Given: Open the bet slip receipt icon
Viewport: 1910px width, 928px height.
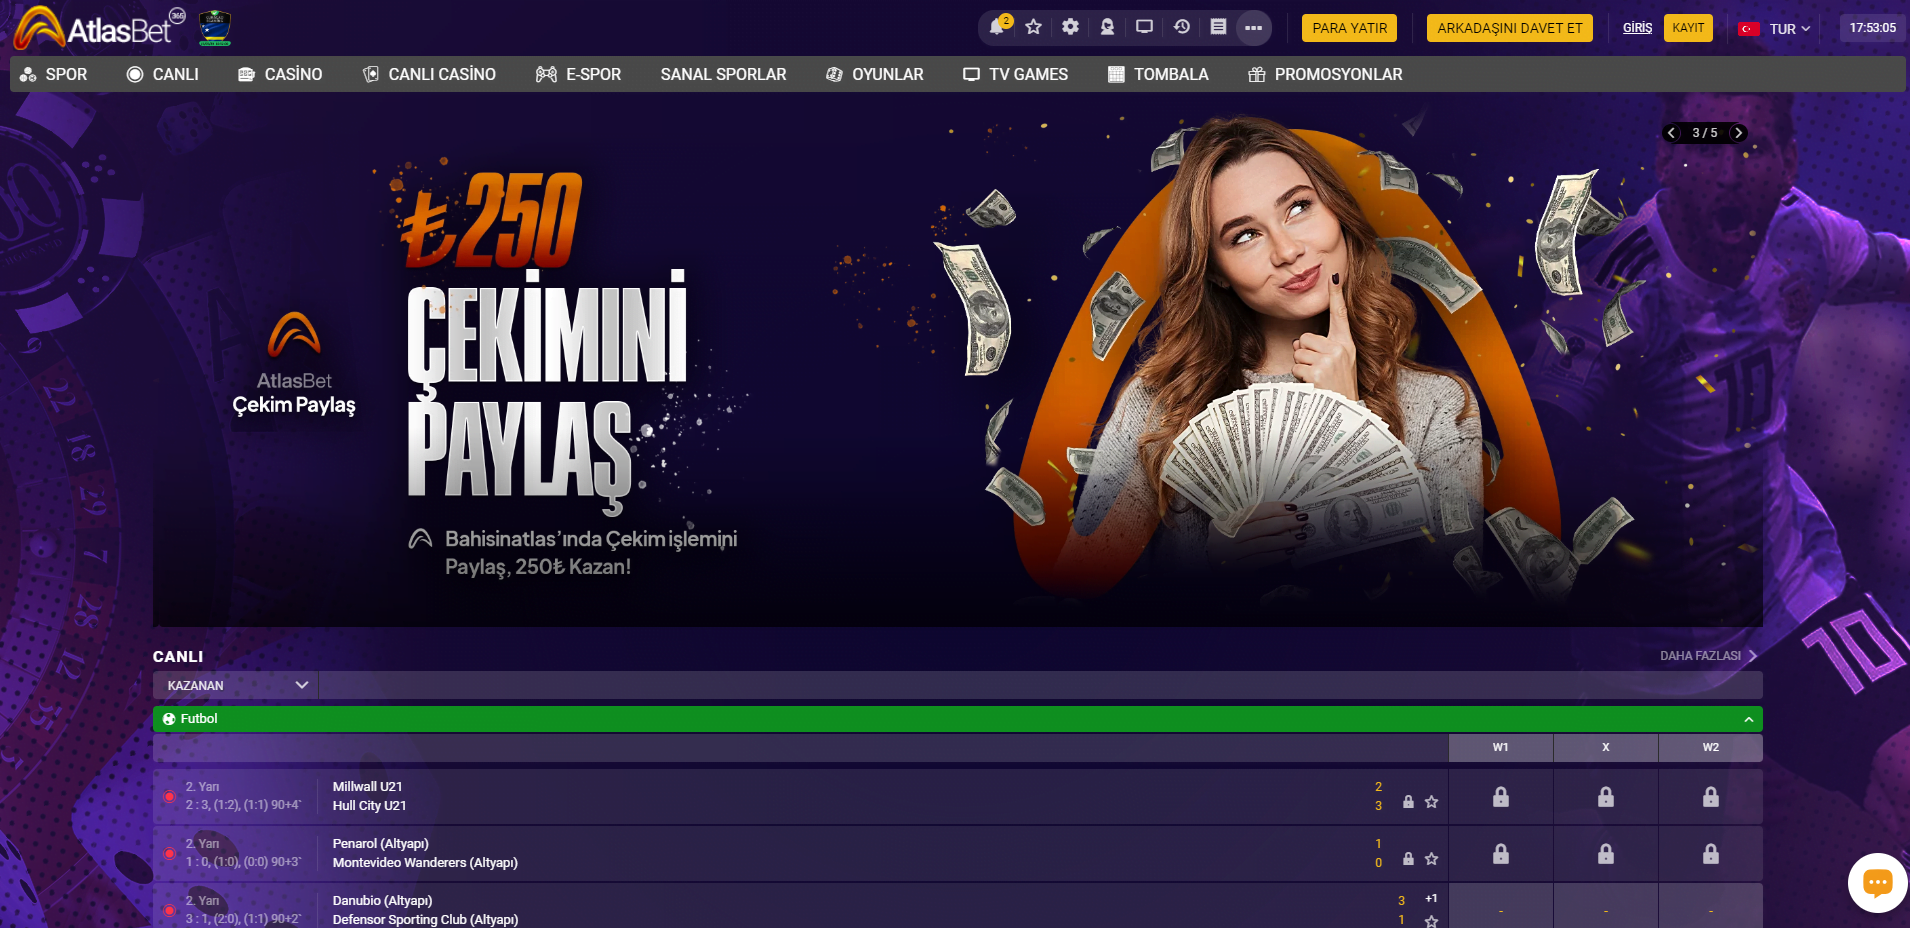Looking at the screenshot, I should (1218, 27).
